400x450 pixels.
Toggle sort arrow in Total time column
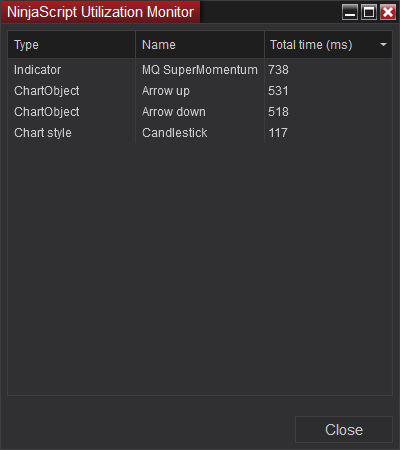pyautogui.click(x=383, y=44)
